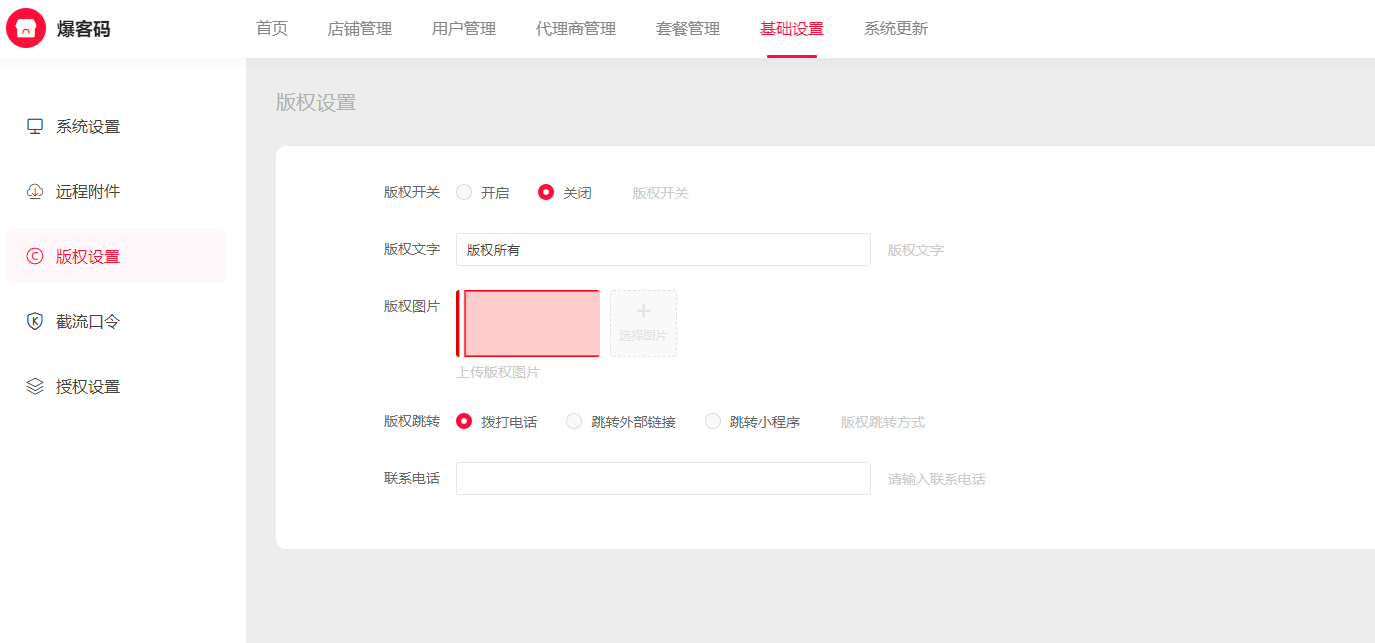
Task: Go to 用户管理 in top navigation
Action: pyautogui.click(x=464, y=29)
